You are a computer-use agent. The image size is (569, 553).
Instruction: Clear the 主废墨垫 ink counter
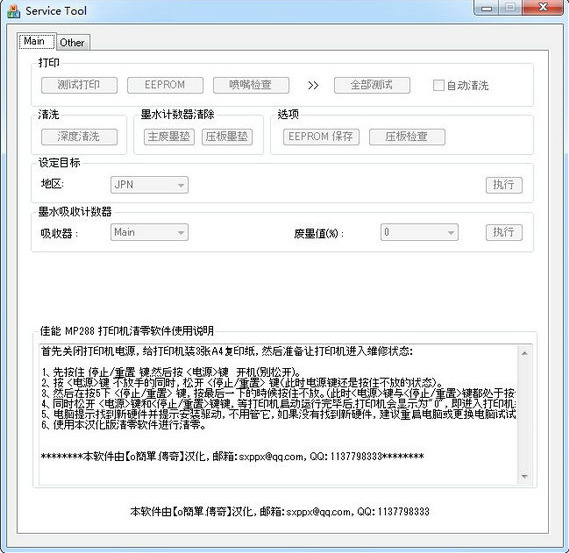[169, 137]
